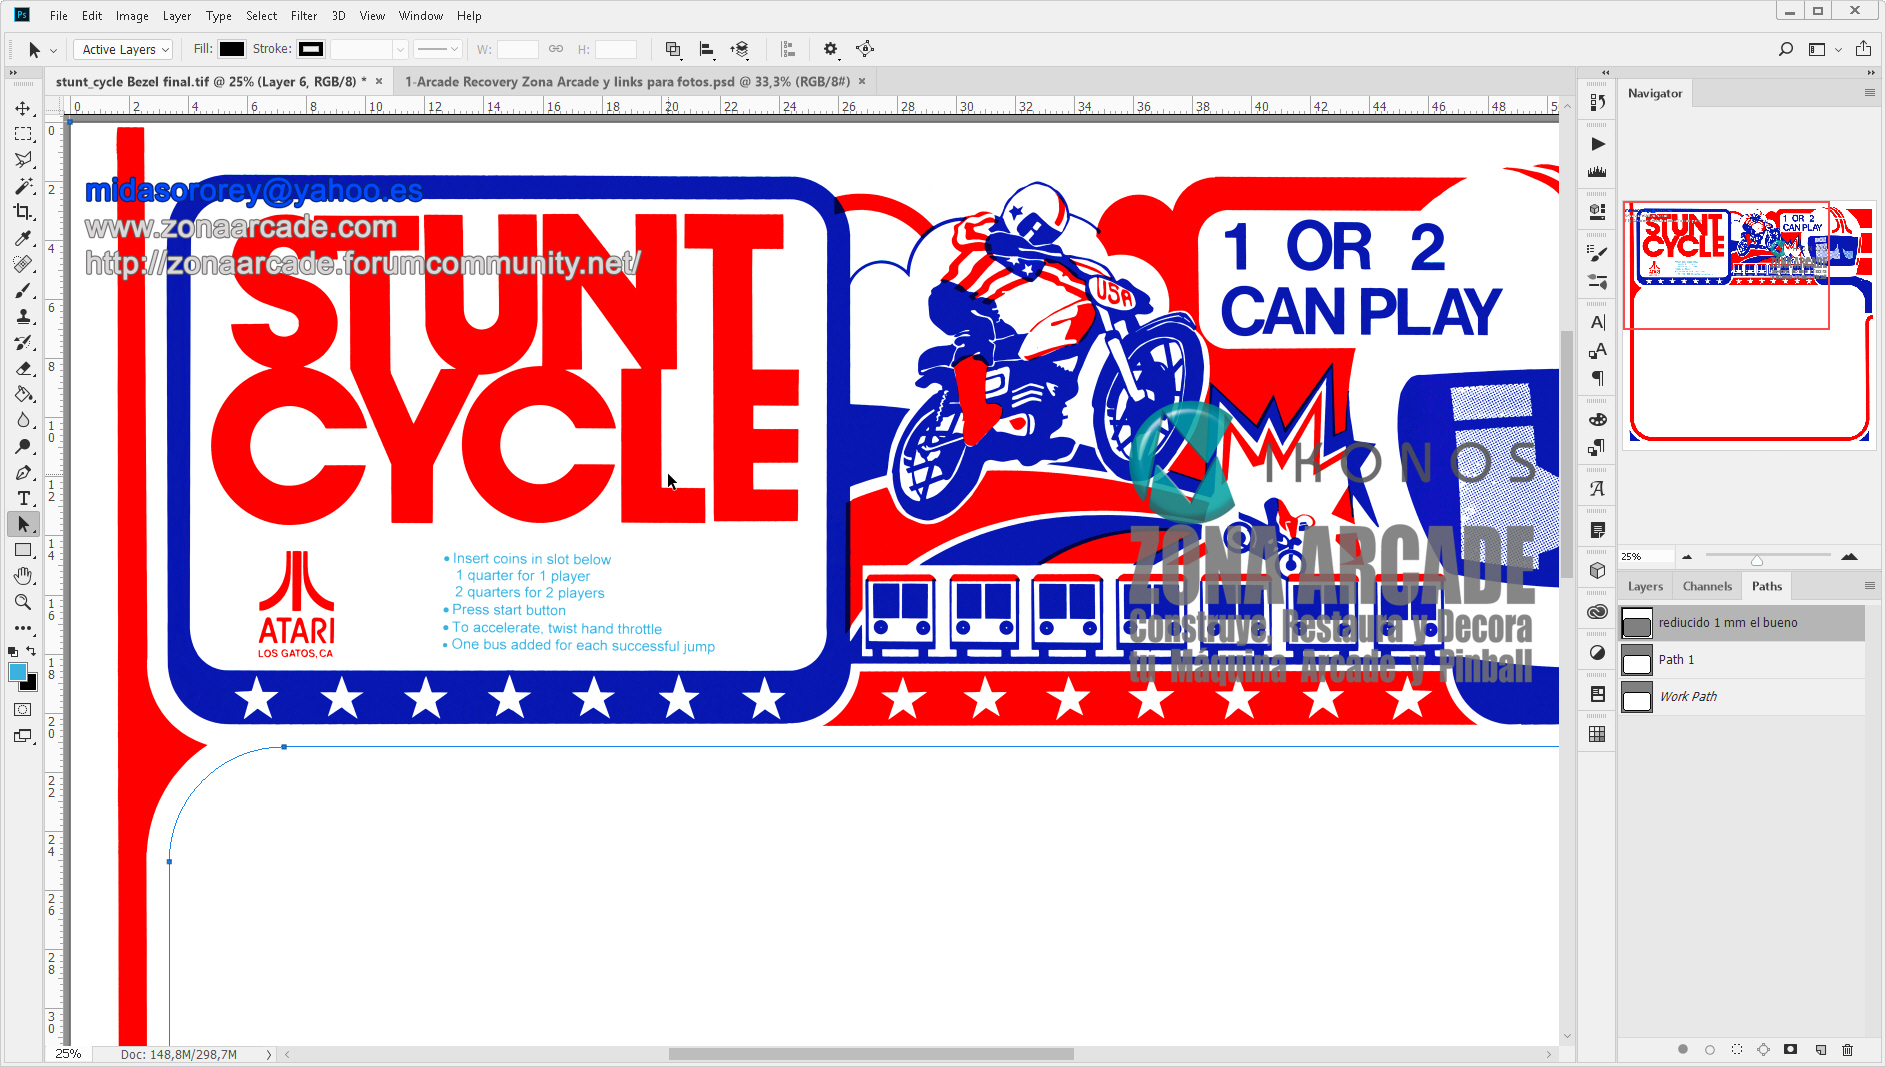Viewport: 1886px width, 1067px height.
Task: Select the Crop tool
Action: [x=23, y=212]
